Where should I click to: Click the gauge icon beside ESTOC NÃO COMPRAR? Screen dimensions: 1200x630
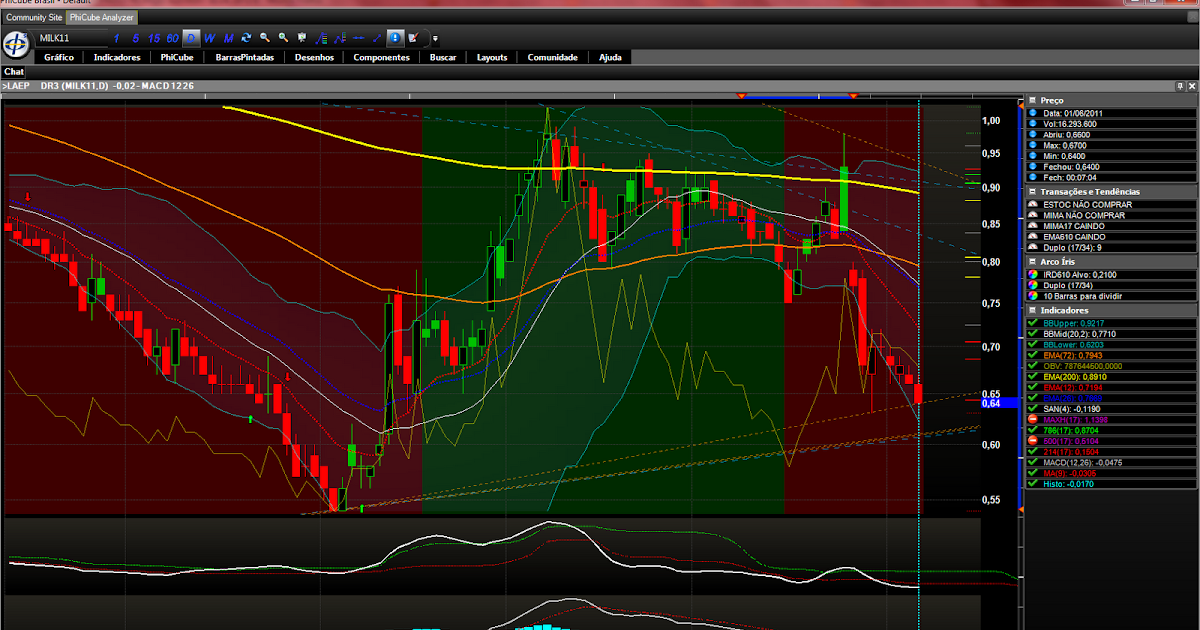[x=1033, y=204]
